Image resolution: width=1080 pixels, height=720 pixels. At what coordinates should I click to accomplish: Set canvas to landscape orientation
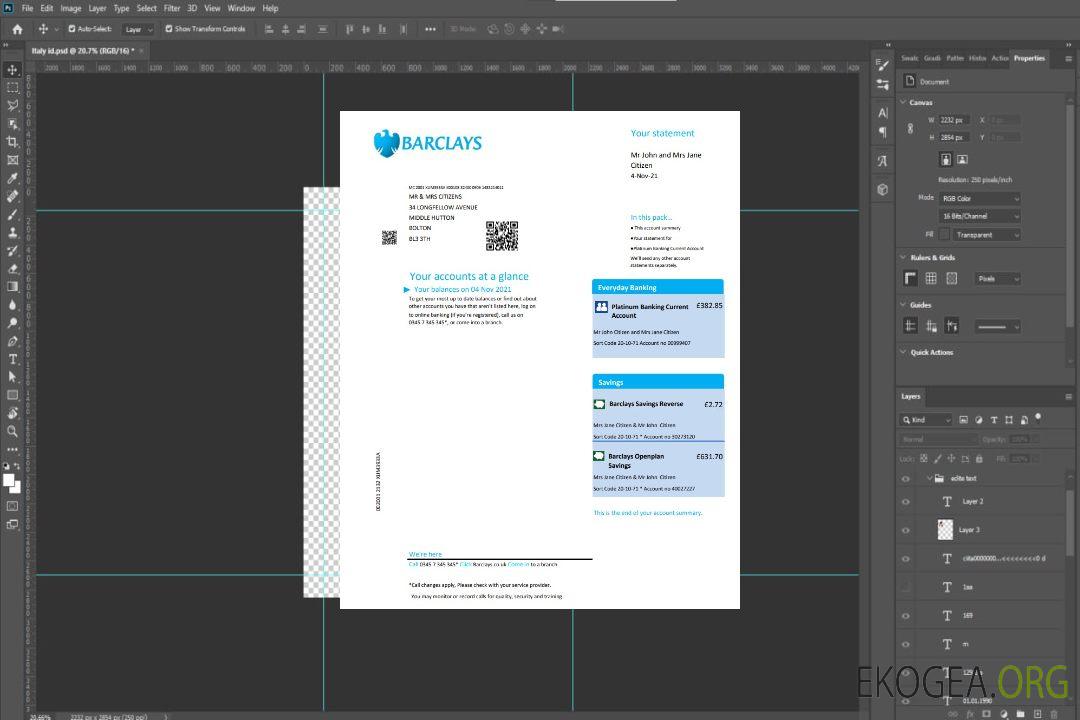962,160
